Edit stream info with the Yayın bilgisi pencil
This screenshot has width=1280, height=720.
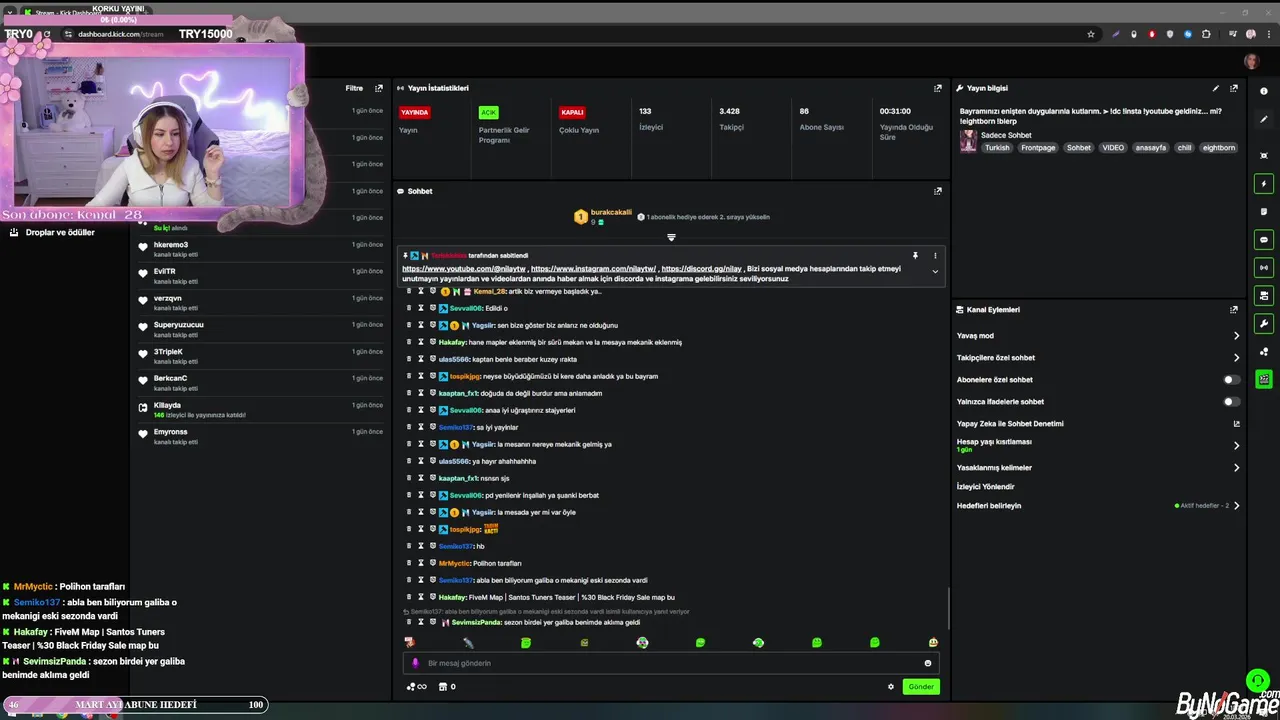pyautogui.click(x=1216, y=88)
